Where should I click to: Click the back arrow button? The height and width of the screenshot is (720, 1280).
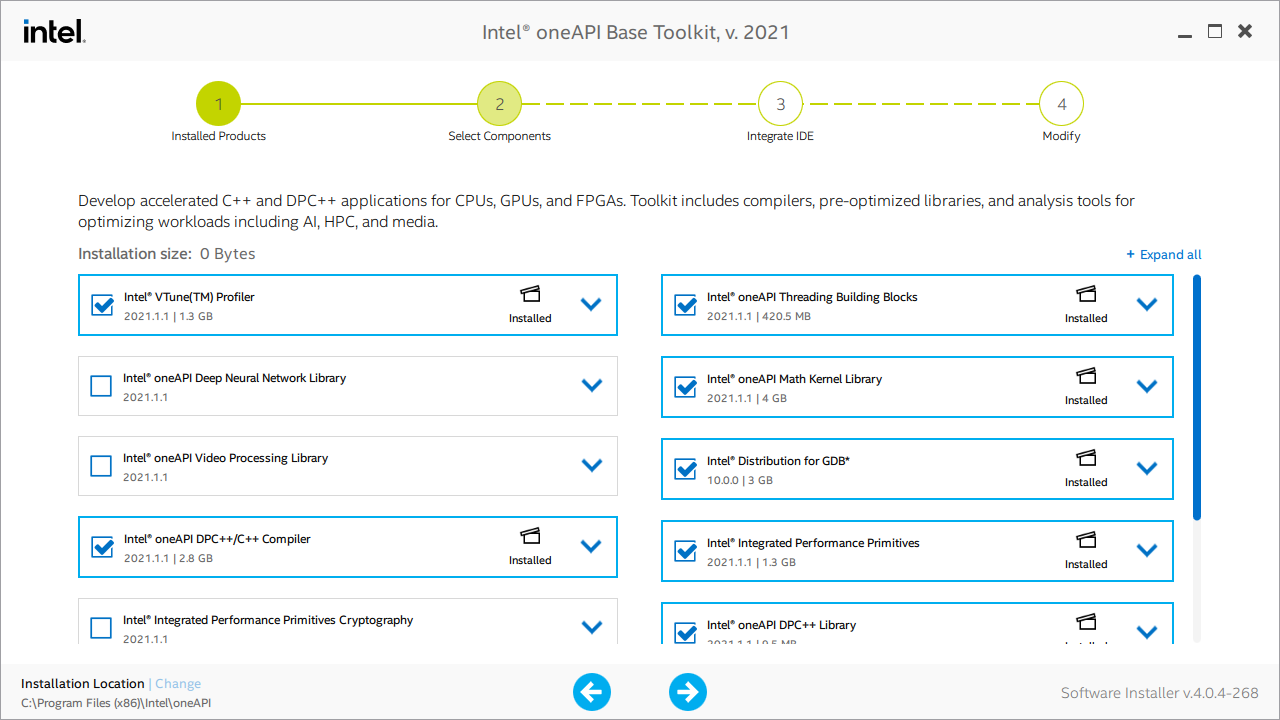click(x=592, y=692)
